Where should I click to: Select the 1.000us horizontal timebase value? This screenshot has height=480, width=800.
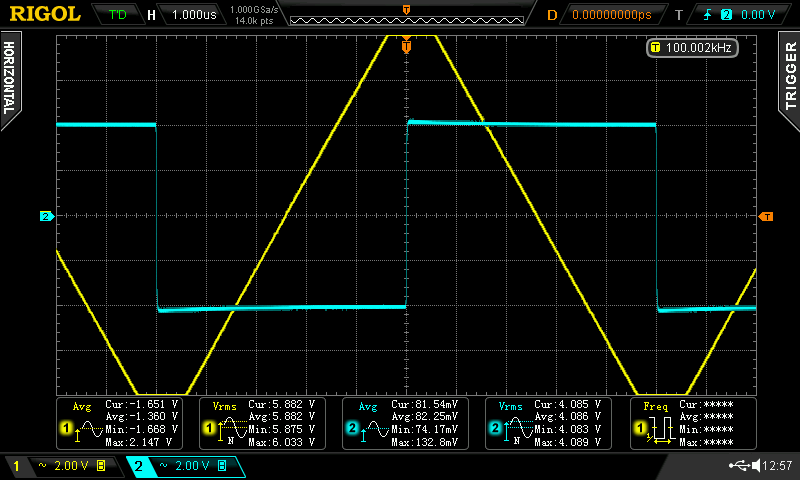[x=195, y=15]
